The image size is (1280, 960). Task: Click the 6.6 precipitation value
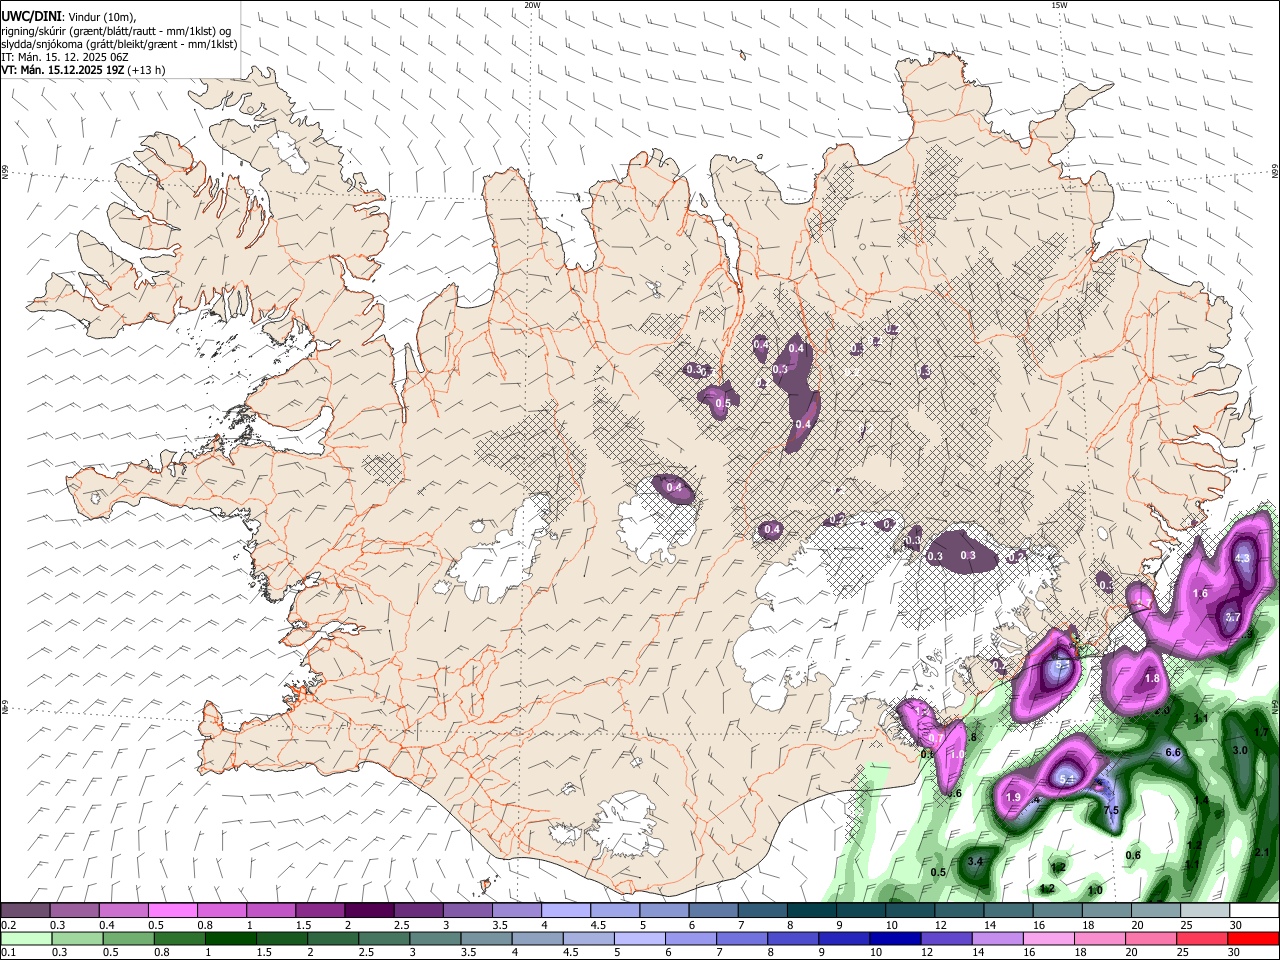point(1174,752)
